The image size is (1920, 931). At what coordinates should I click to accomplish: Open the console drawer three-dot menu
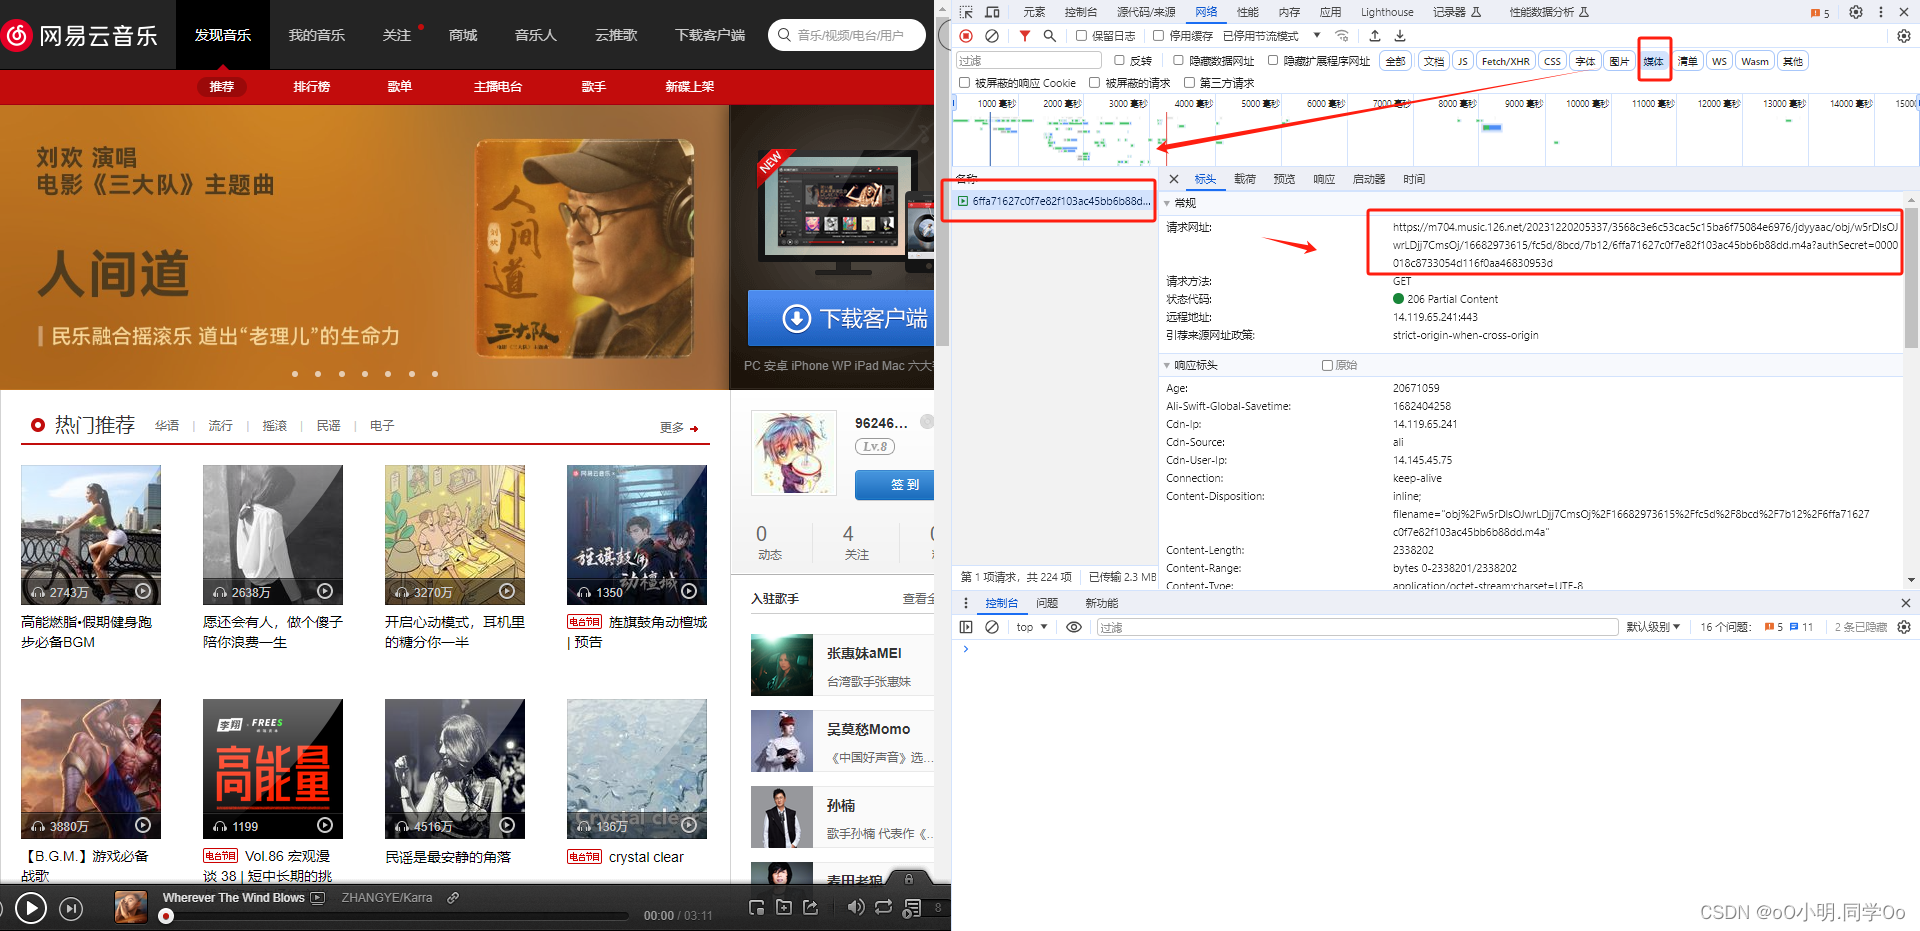click(966, 603)
